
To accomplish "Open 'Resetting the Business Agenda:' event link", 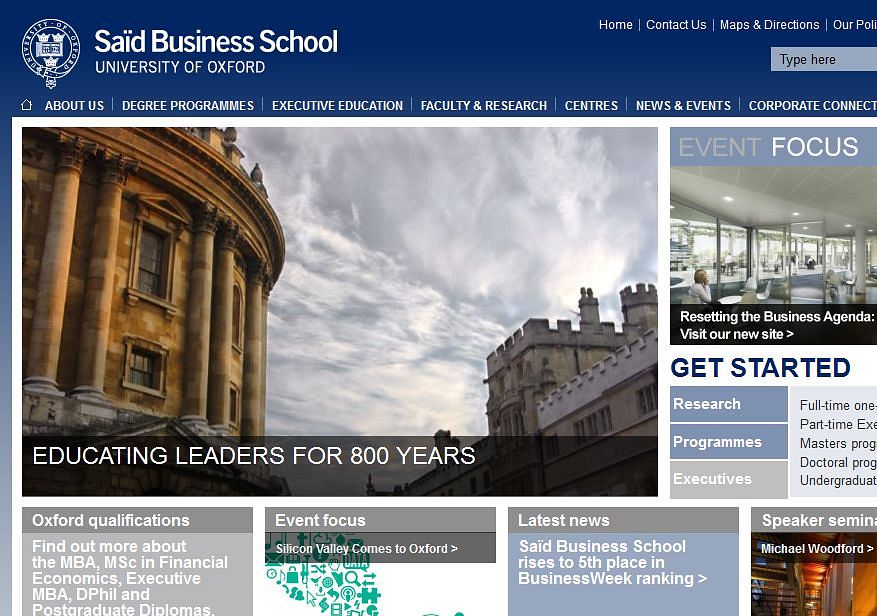I will point(776,317).
